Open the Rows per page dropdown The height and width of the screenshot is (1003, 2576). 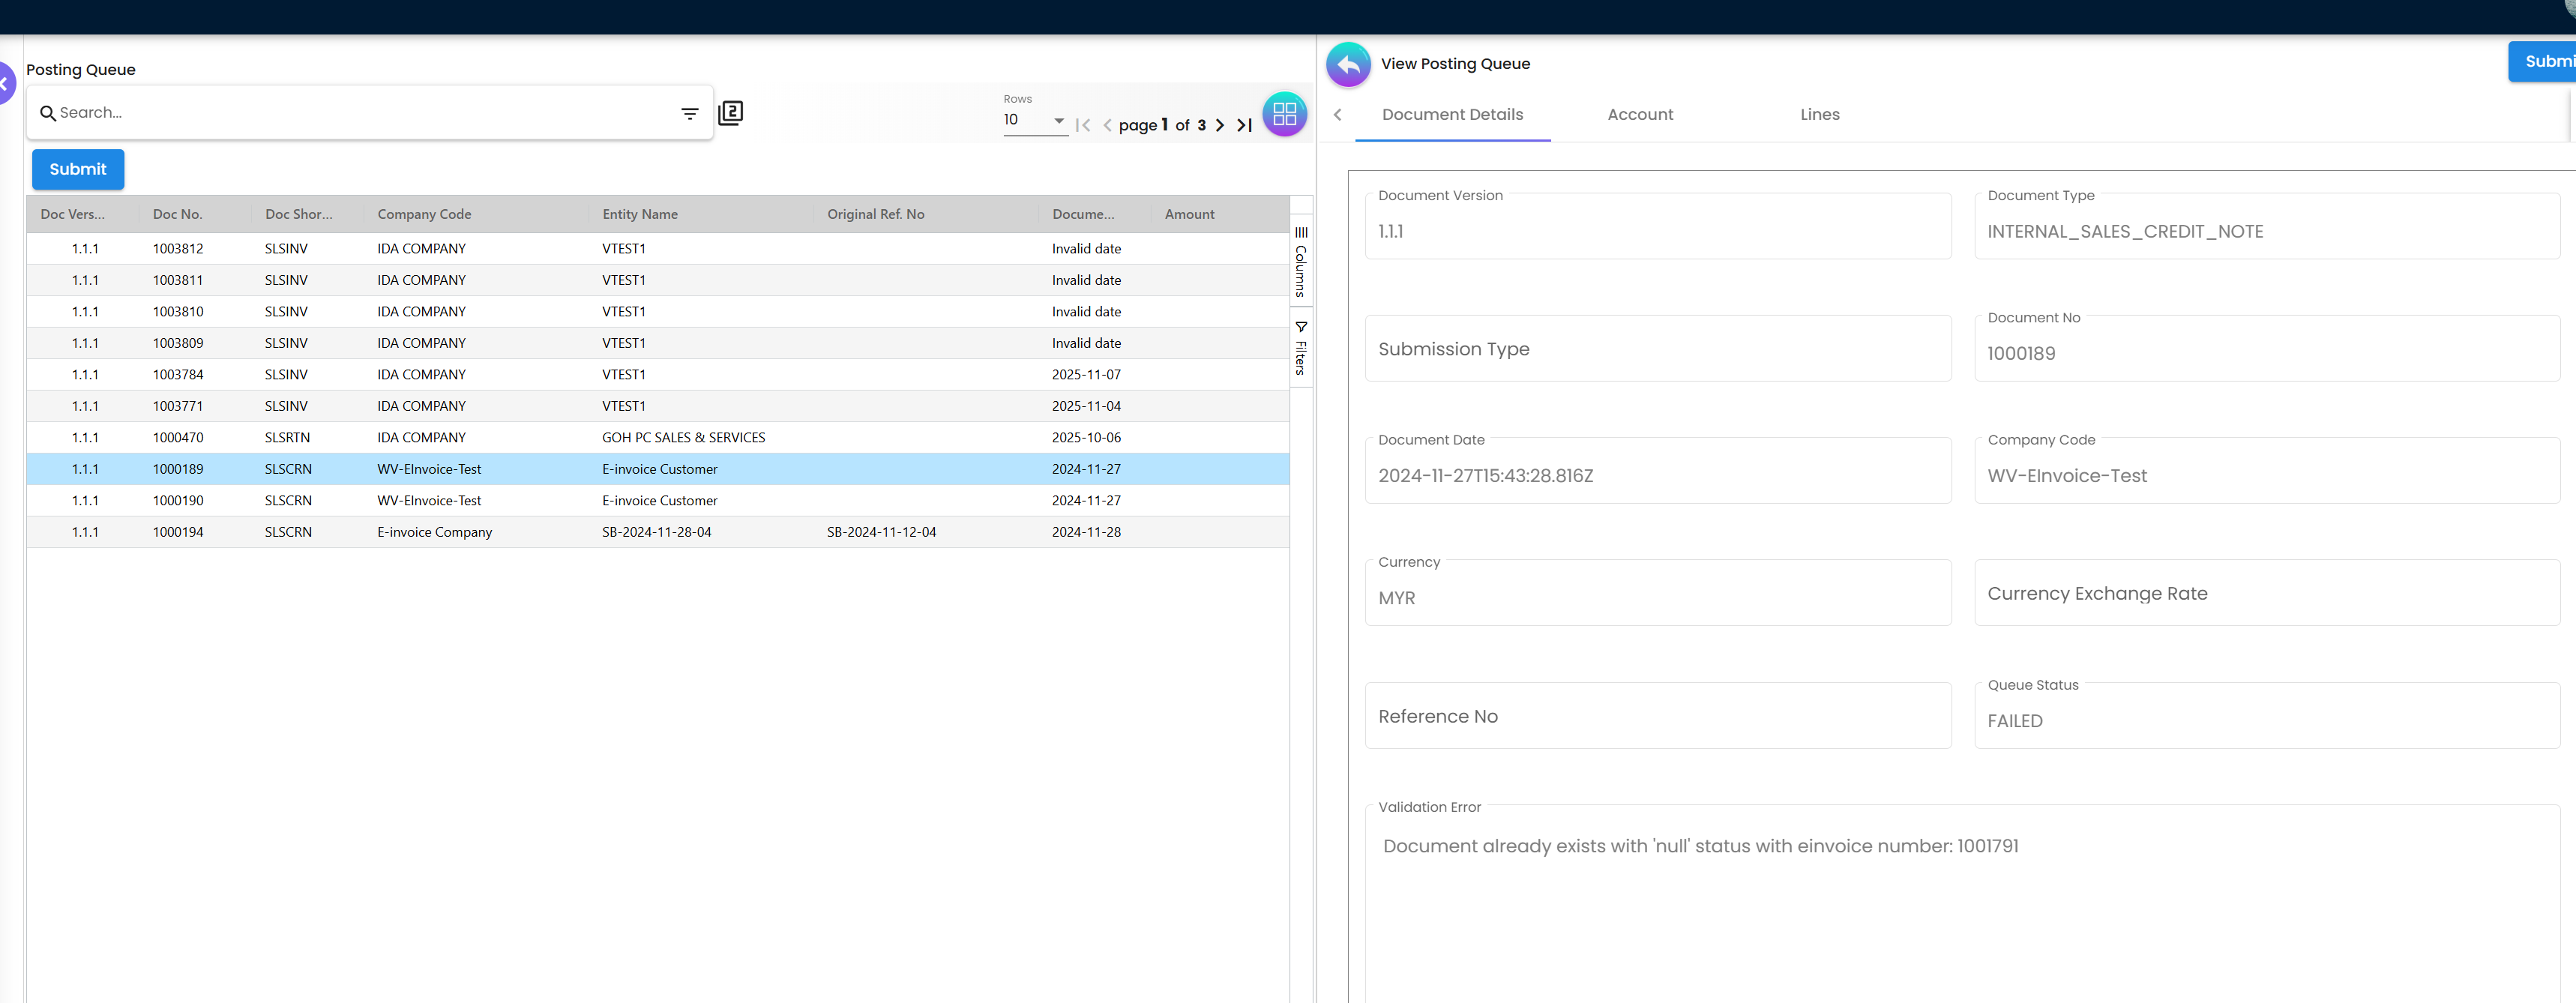[1035, 120]
